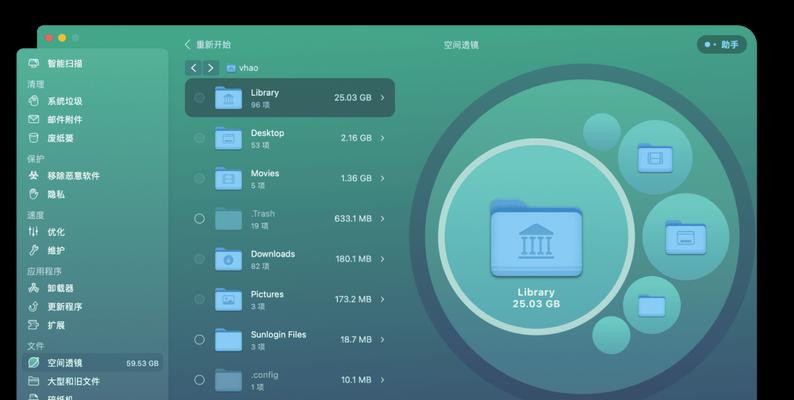
Task: Toggle the Downloads row selection circle
Action: coord(200,259)
